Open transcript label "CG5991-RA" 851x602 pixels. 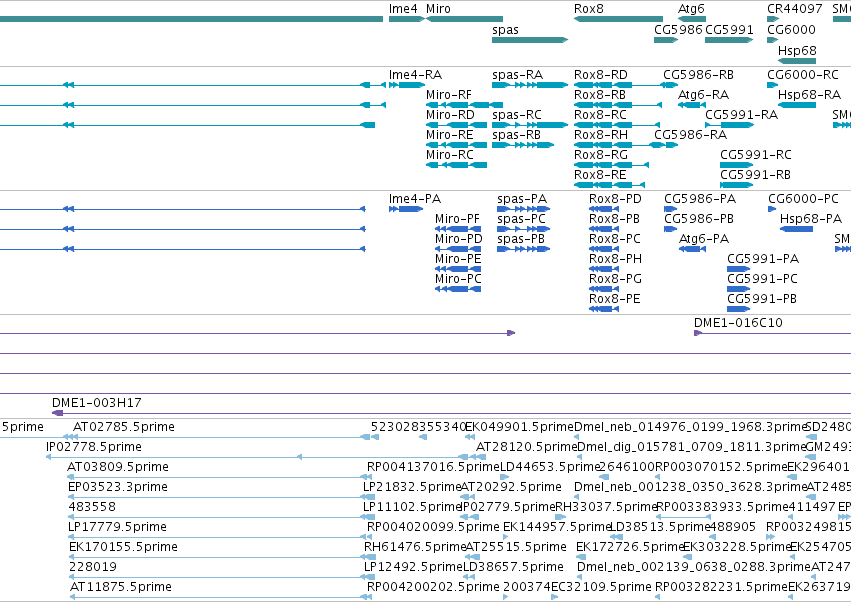741,115
